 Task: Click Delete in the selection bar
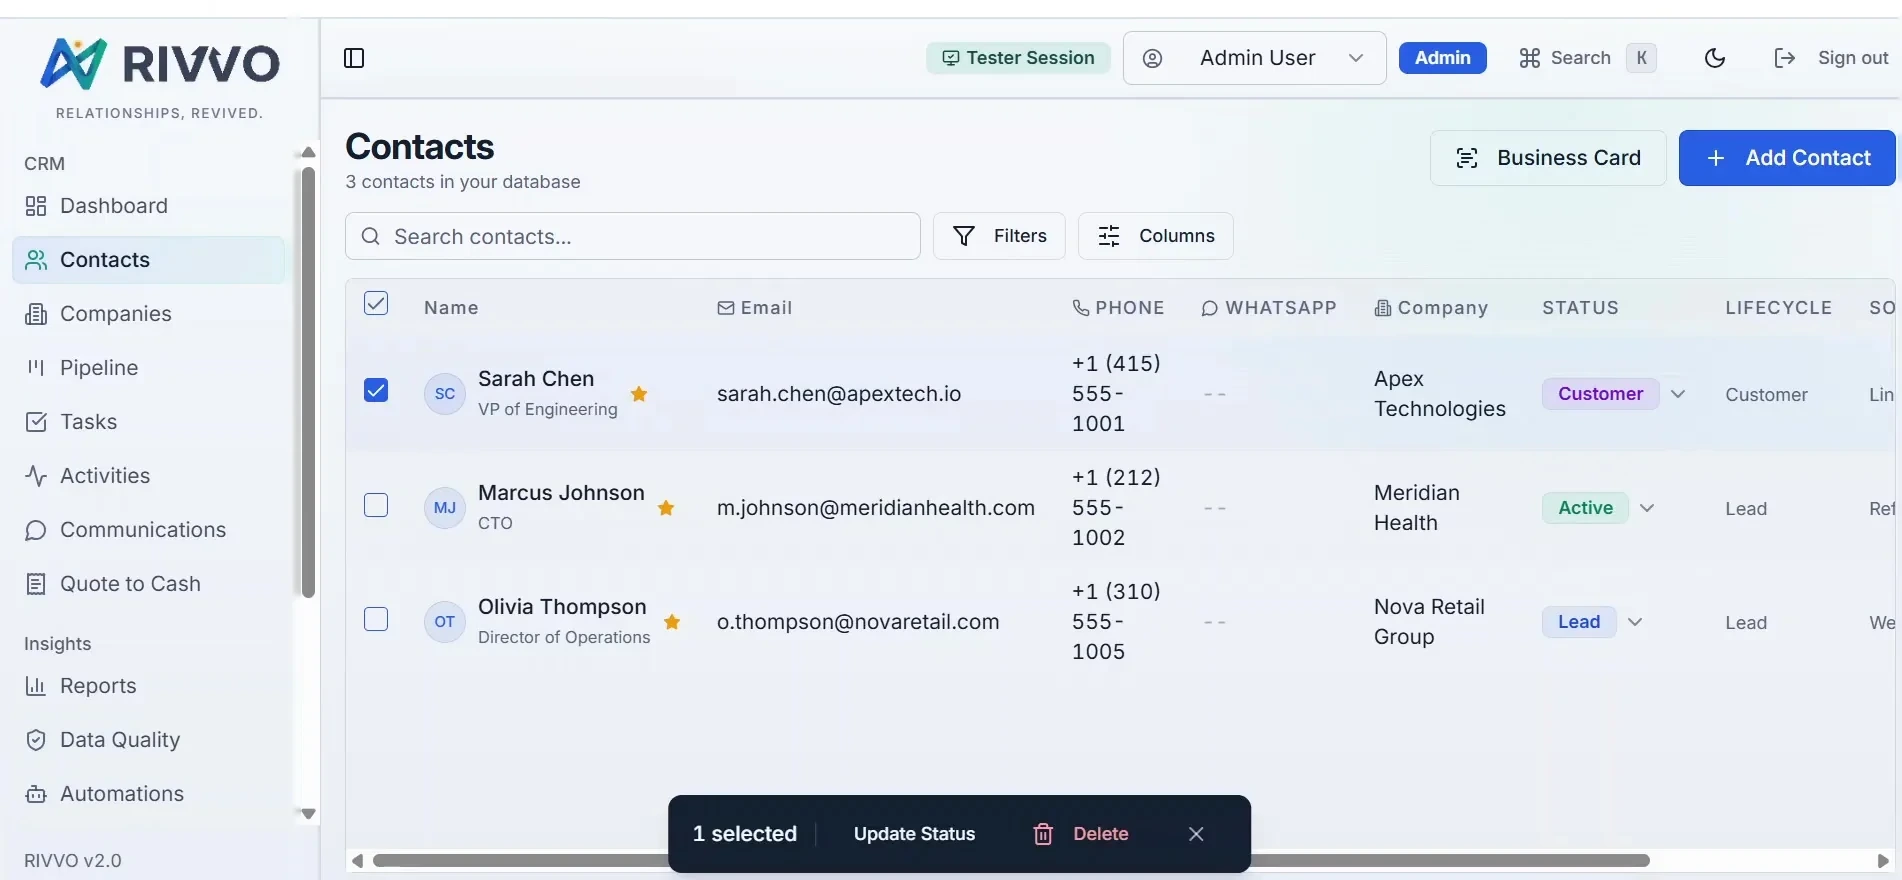pos(1080,834)
